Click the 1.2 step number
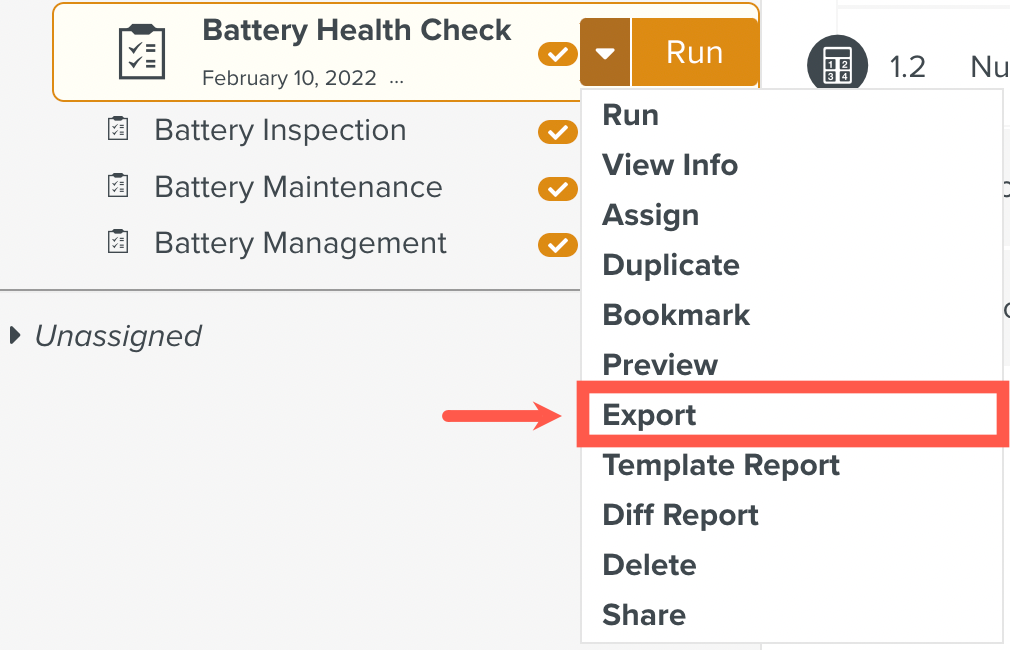1010x650 pixels. [x=907, y=66]
